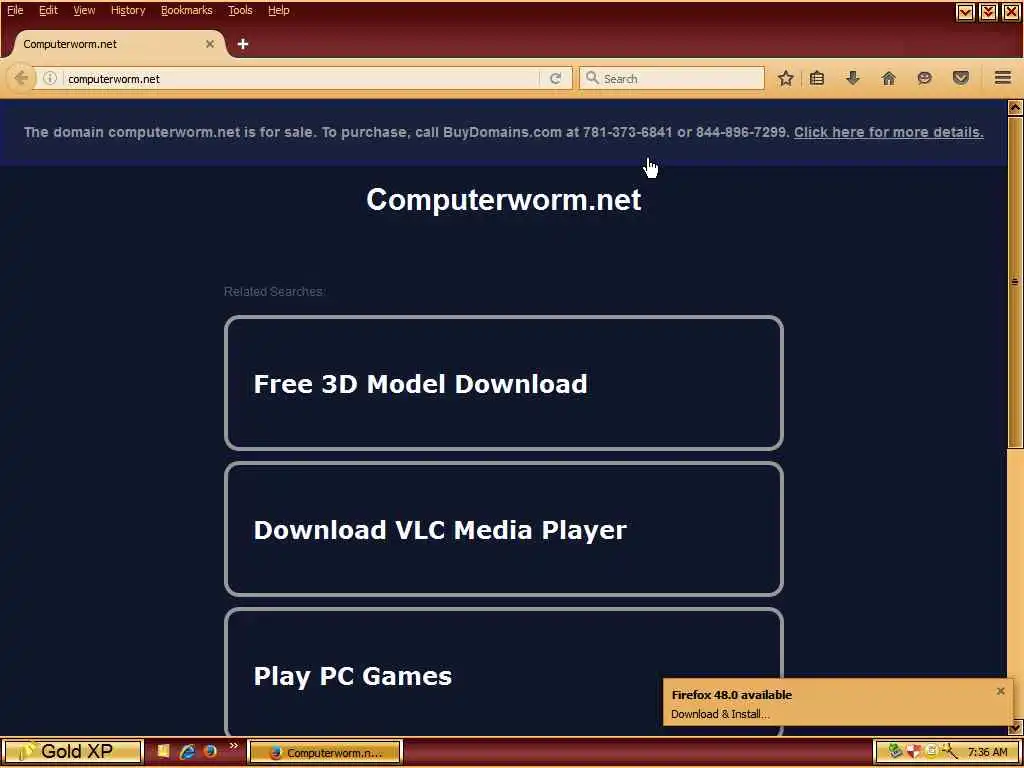
Task: Click the scrollbar down arrow
Action: [1015, 727]
